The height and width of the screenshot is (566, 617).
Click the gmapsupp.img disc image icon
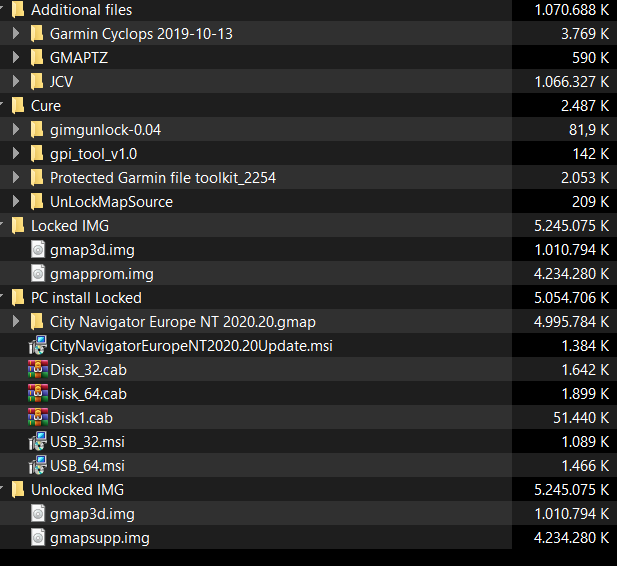click(38, 538)
